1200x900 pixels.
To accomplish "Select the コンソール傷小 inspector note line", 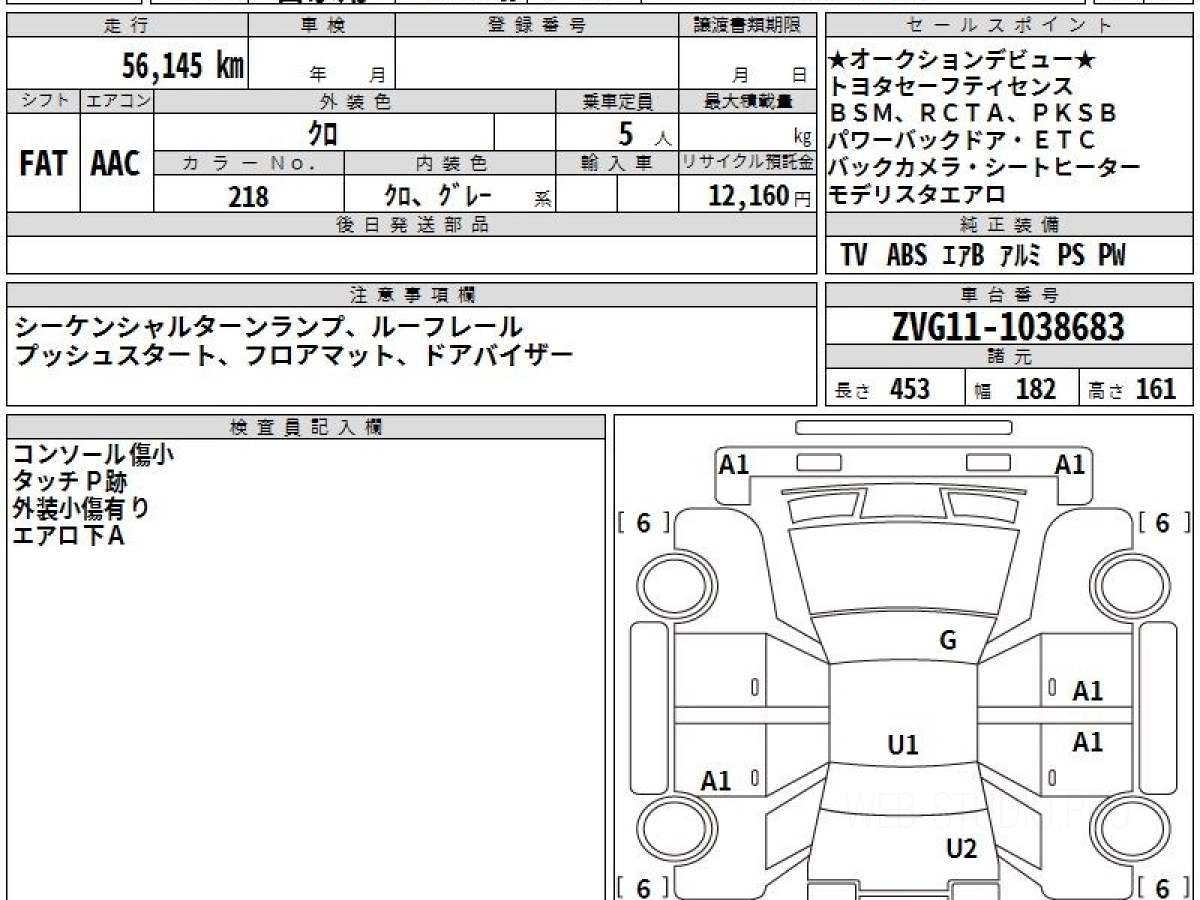I will (x=93, y=456).
